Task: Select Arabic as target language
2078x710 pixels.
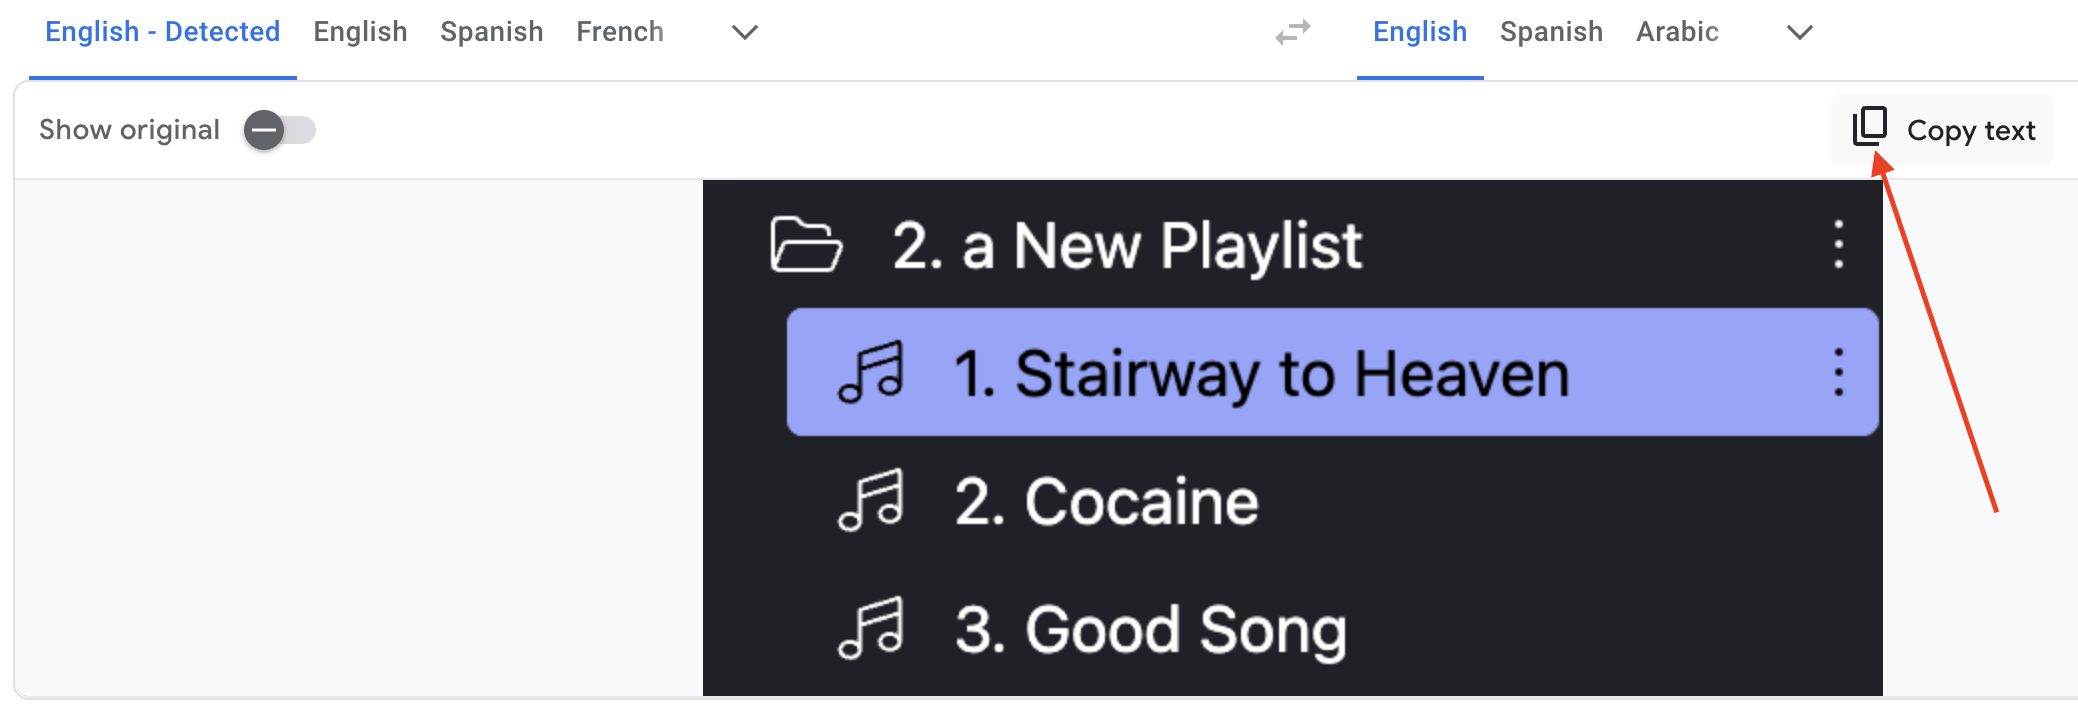Action: click(1677, 32)
